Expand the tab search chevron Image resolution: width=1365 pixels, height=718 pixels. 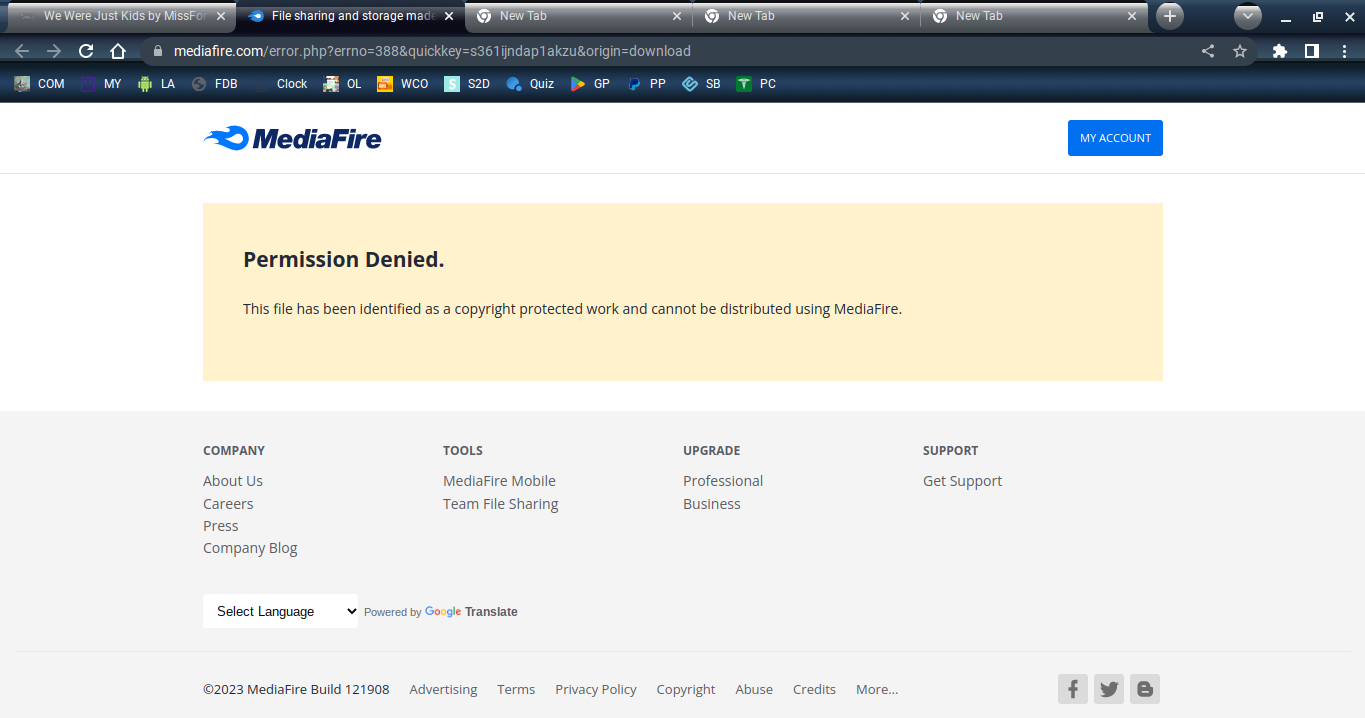point(1248,16)
